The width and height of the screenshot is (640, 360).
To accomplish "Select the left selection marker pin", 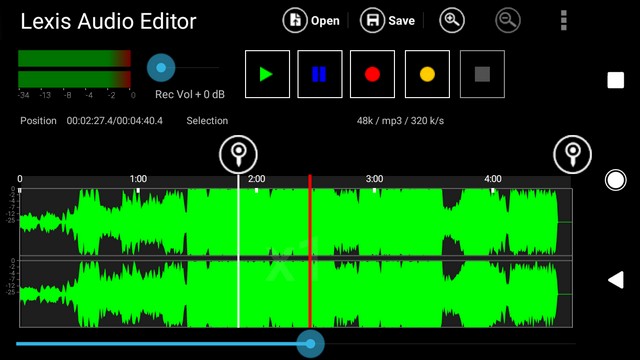I will (x=238, y=155).
